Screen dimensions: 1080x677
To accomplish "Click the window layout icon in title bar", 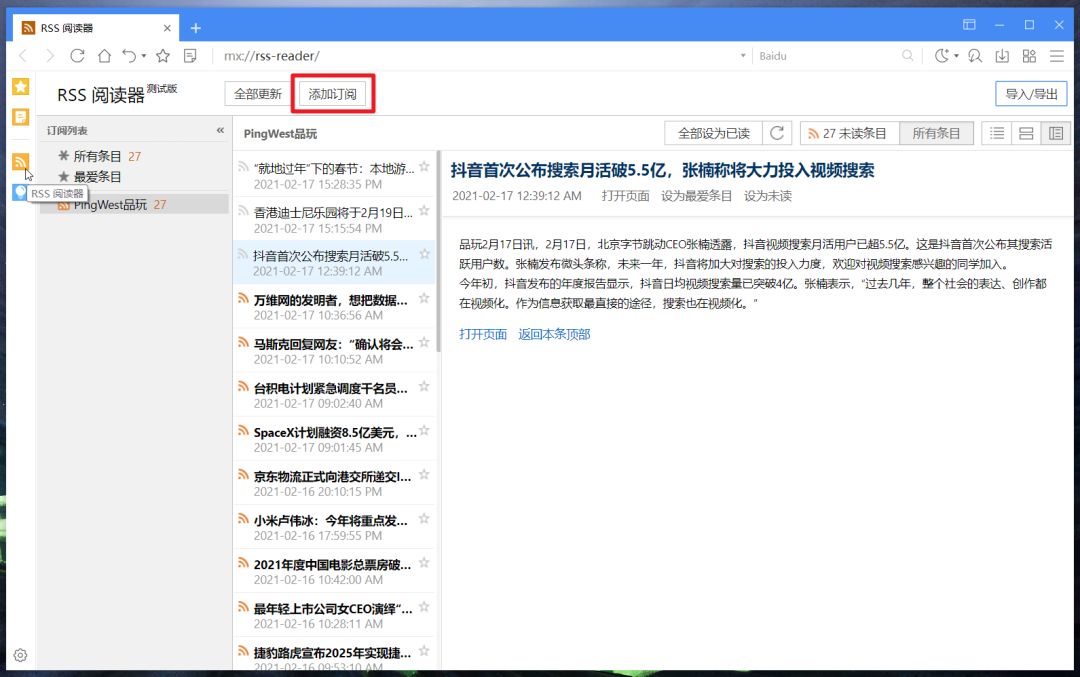I will [x=969, y=25].
